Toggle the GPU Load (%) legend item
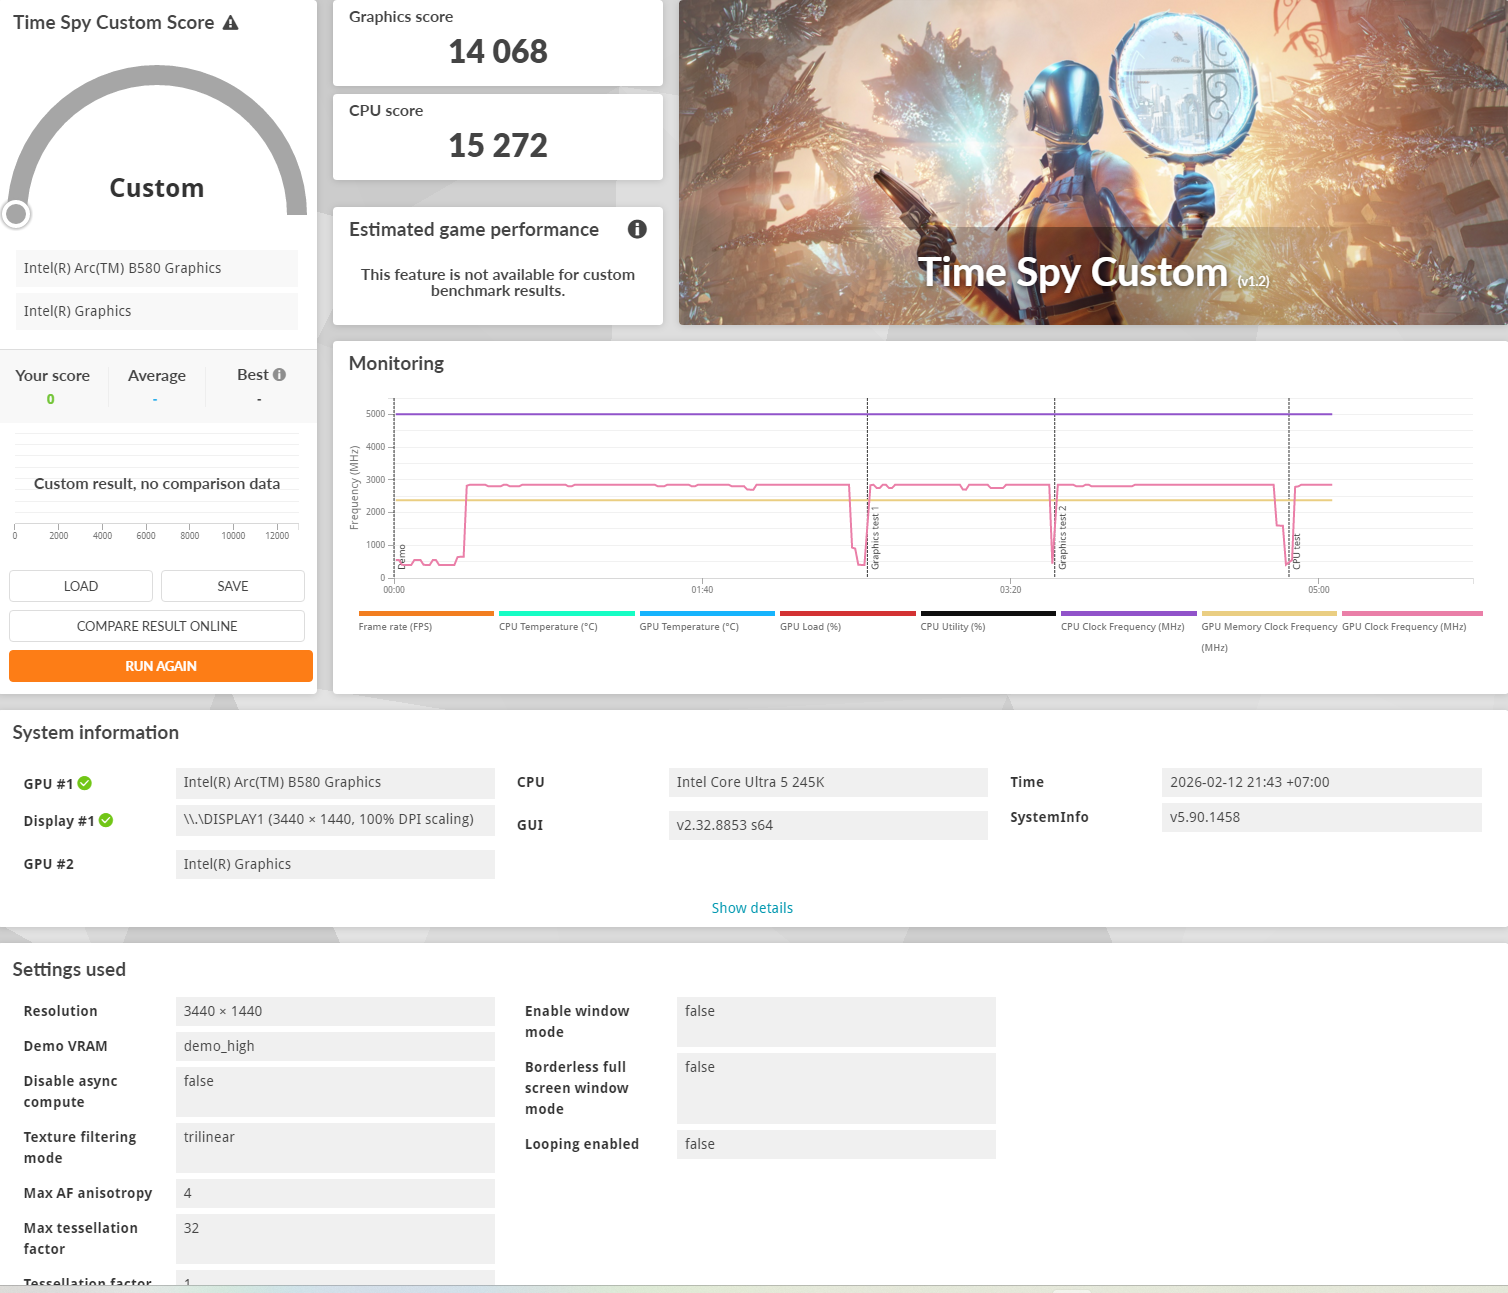 (810, 627)
